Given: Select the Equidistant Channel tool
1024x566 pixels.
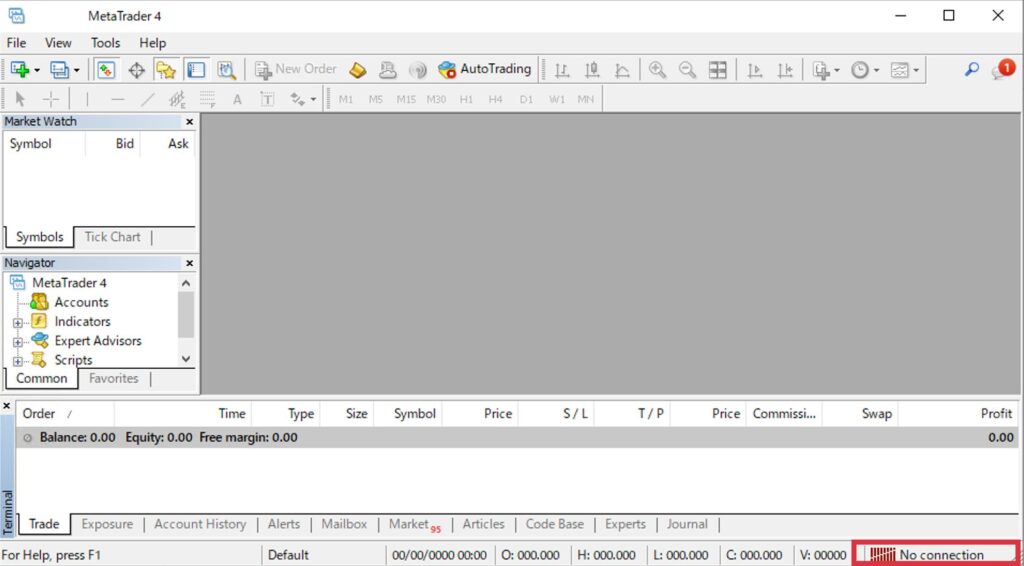Looking at the screenshot, I should (178, 99).
